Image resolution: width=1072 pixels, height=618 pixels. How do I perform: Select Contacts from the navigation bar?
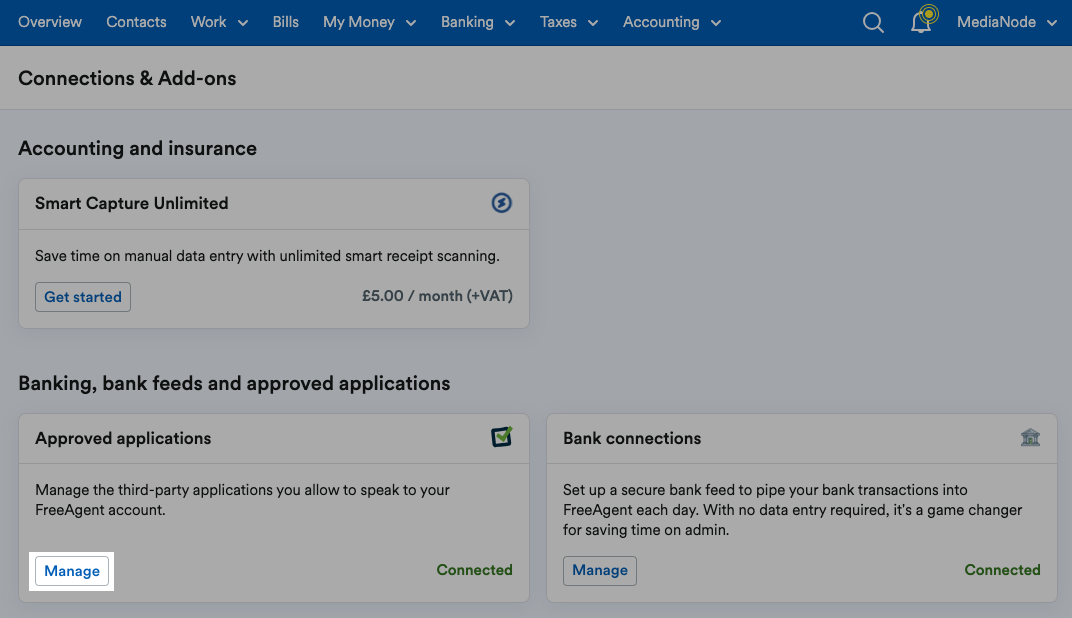(136, 22)
